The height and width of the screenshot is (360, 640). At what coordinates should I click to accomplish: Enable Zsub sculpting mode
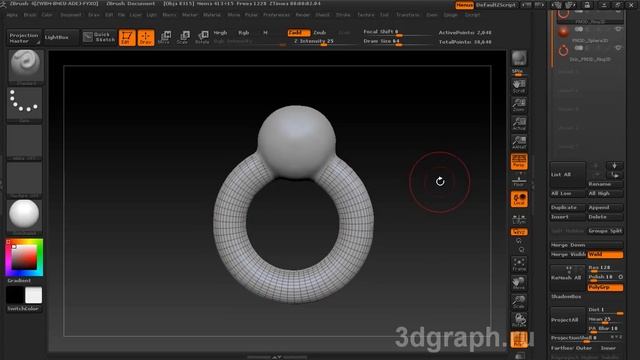[x=320, y=33]
